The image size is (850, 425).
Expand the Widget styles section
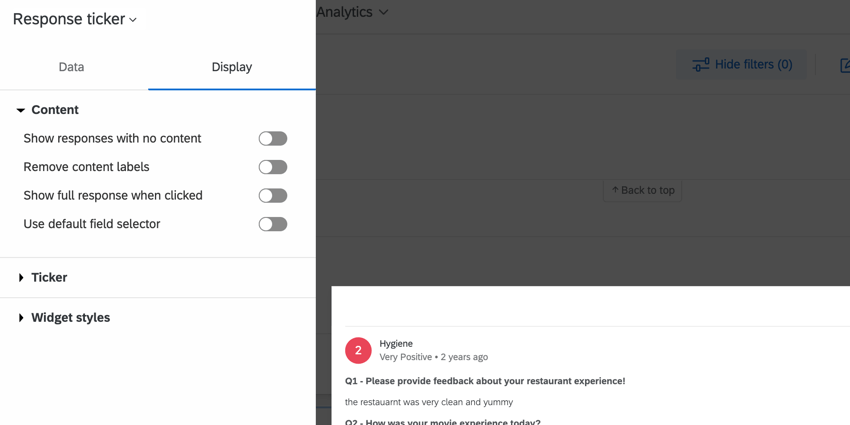click(63, 318)
